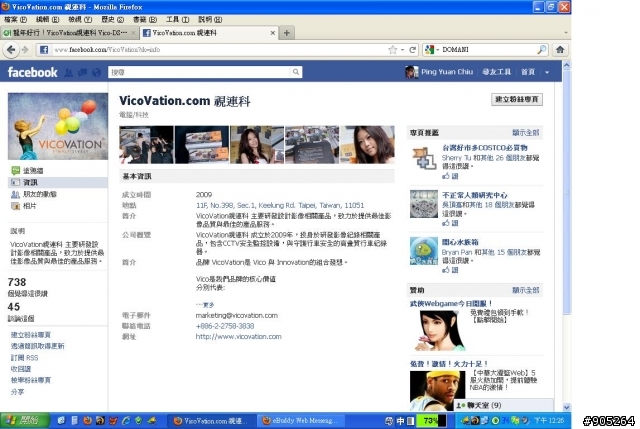Screen dimensions: 640x429
Task: Open the chat bar 聊天室 (9)
Action: pyautogui.click(x=504, y=405)
